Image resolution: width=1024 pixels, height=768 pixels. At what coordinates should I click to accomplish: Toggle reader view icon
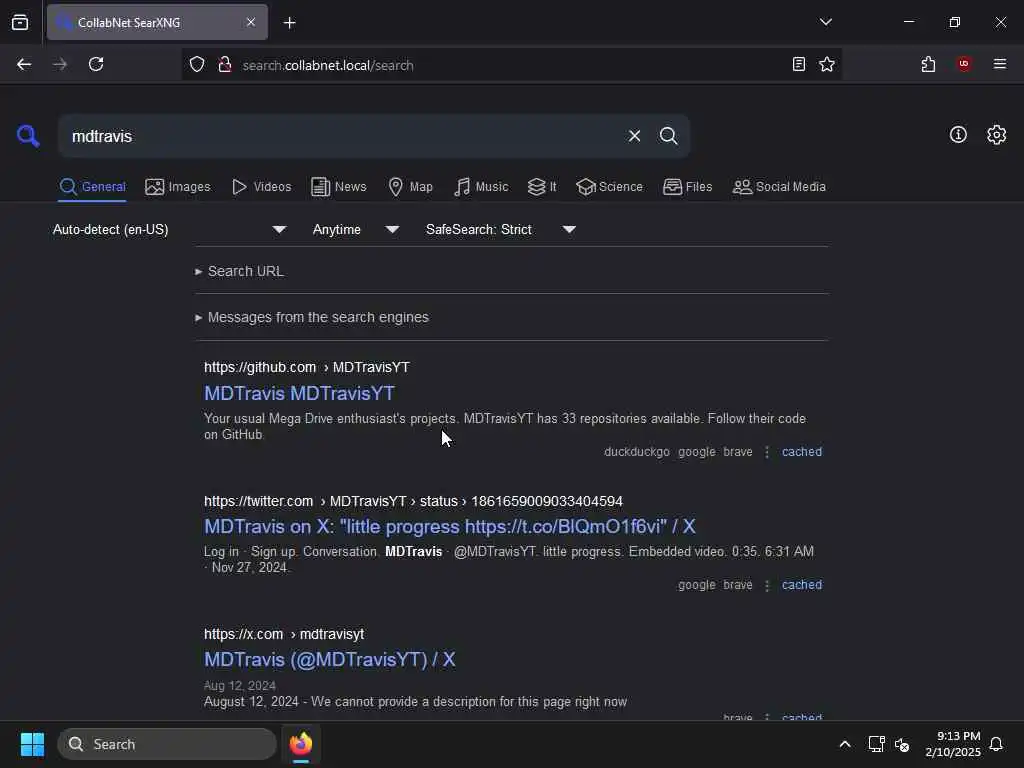point(799,64)
